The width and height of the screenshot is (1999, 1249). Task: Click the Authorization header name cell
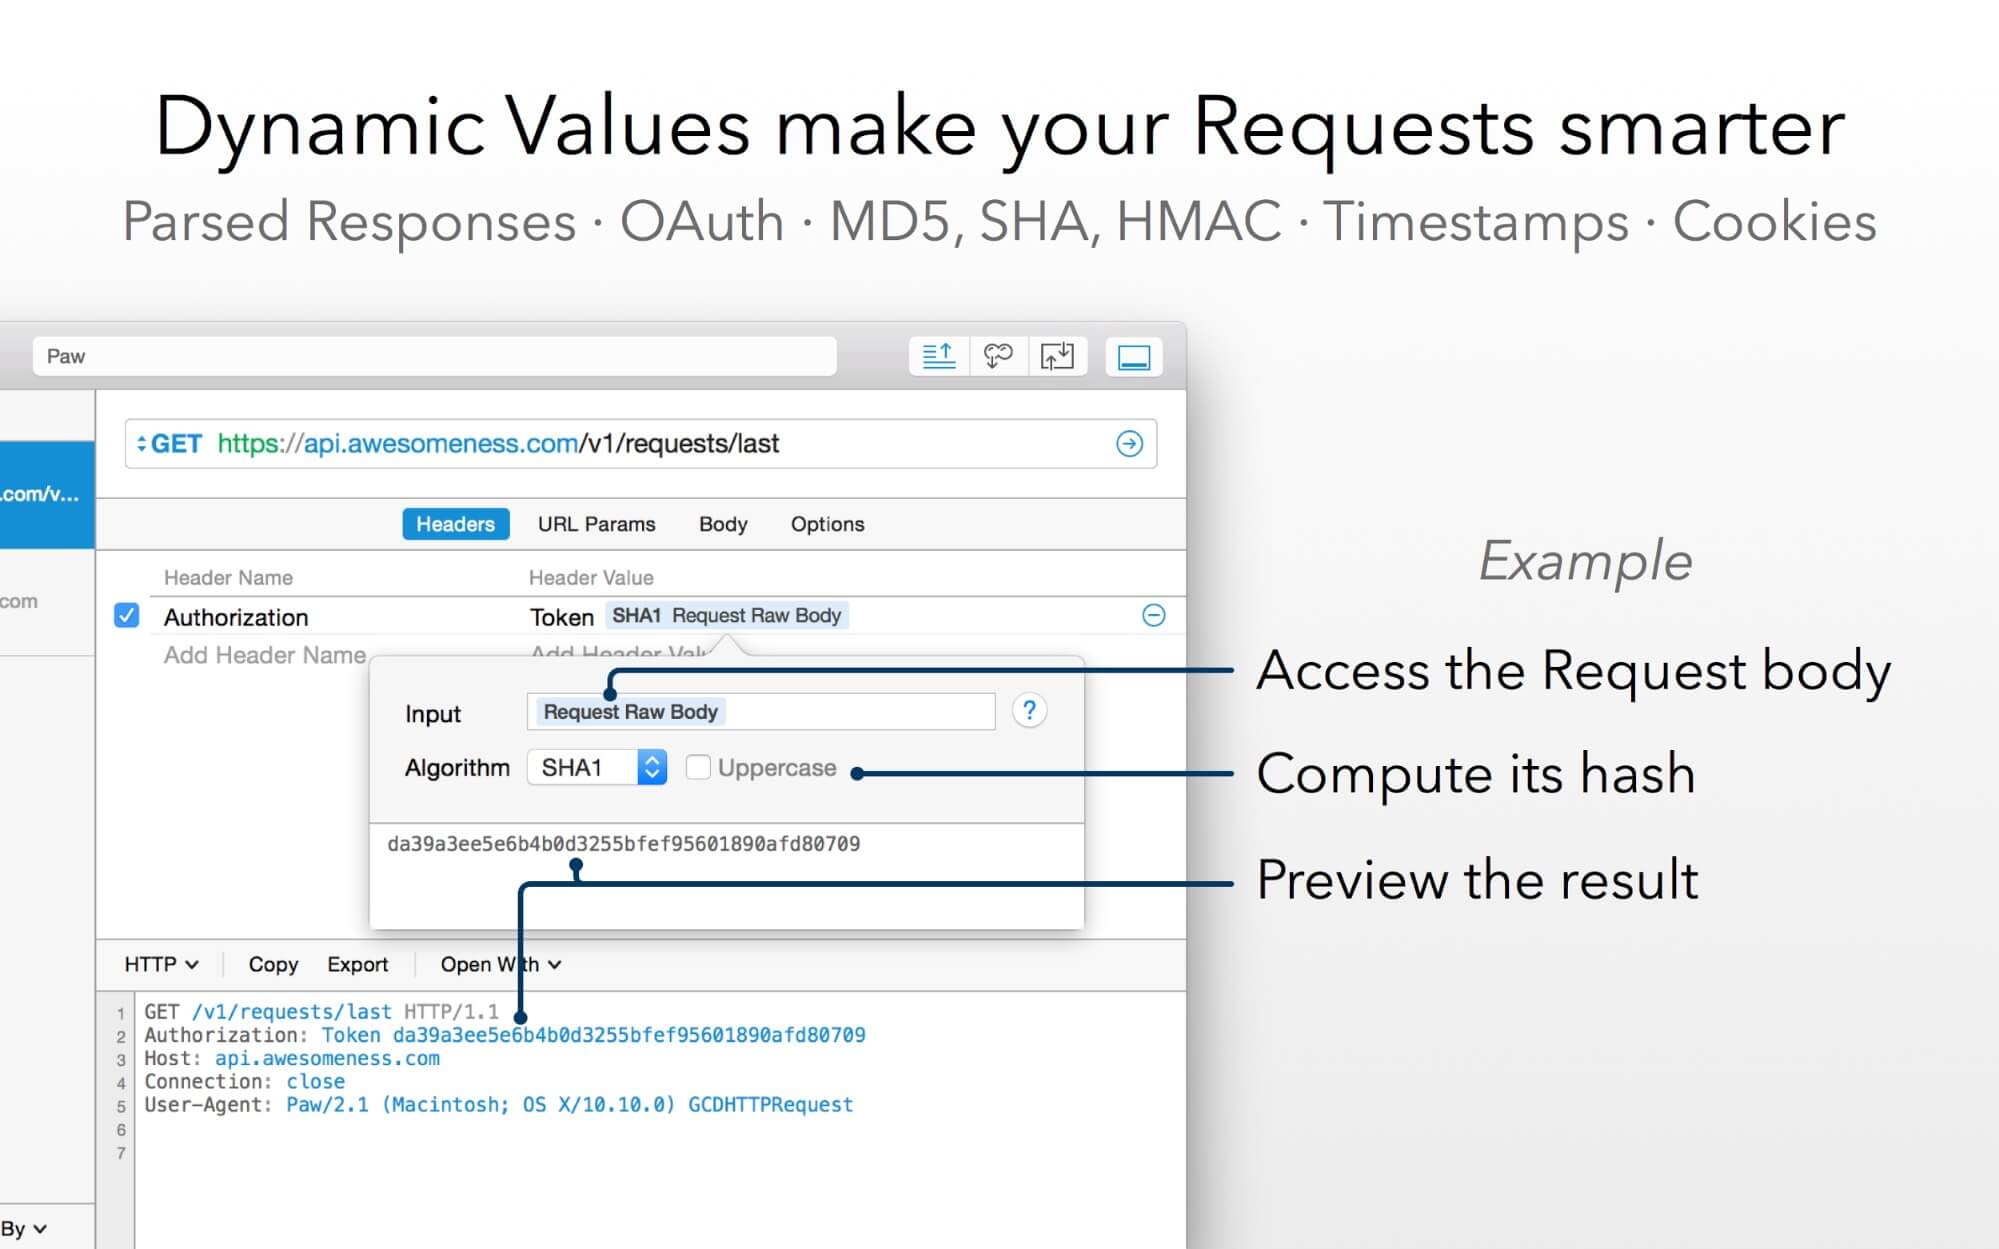[x=236, y=617]
